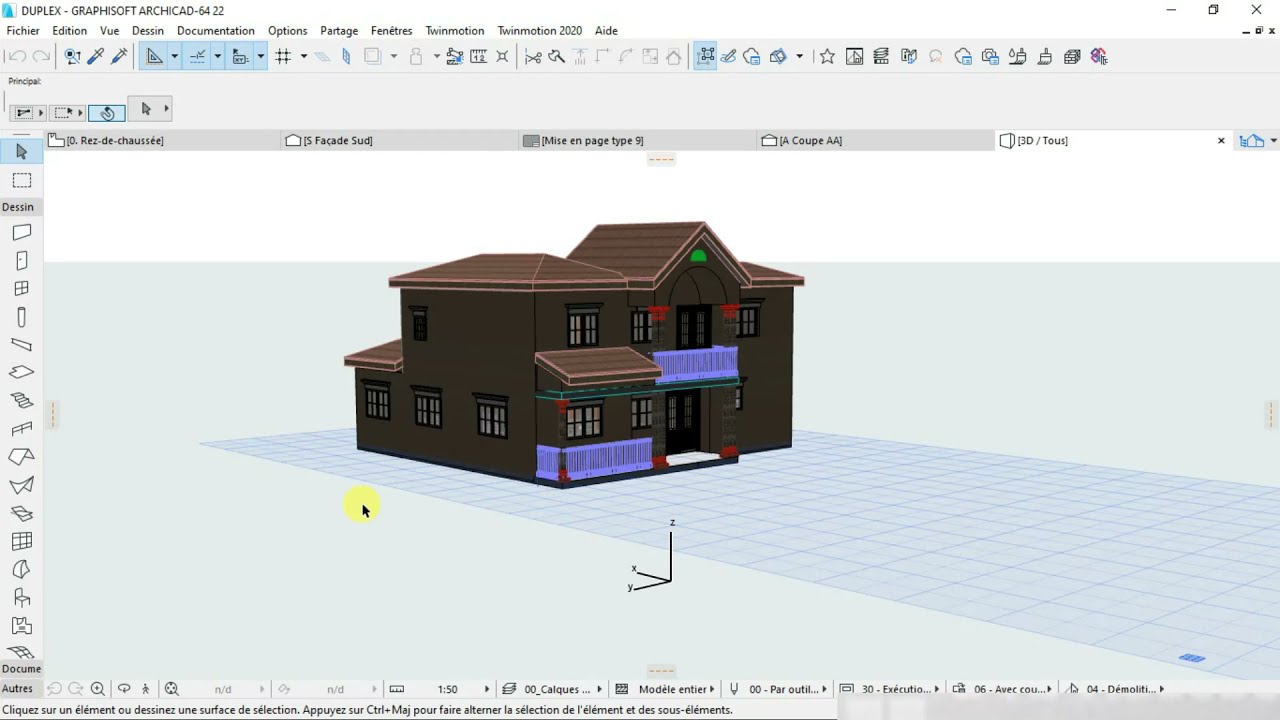
Task: Click the Twinmotion colorful link icon
Action: point(1099,57)
